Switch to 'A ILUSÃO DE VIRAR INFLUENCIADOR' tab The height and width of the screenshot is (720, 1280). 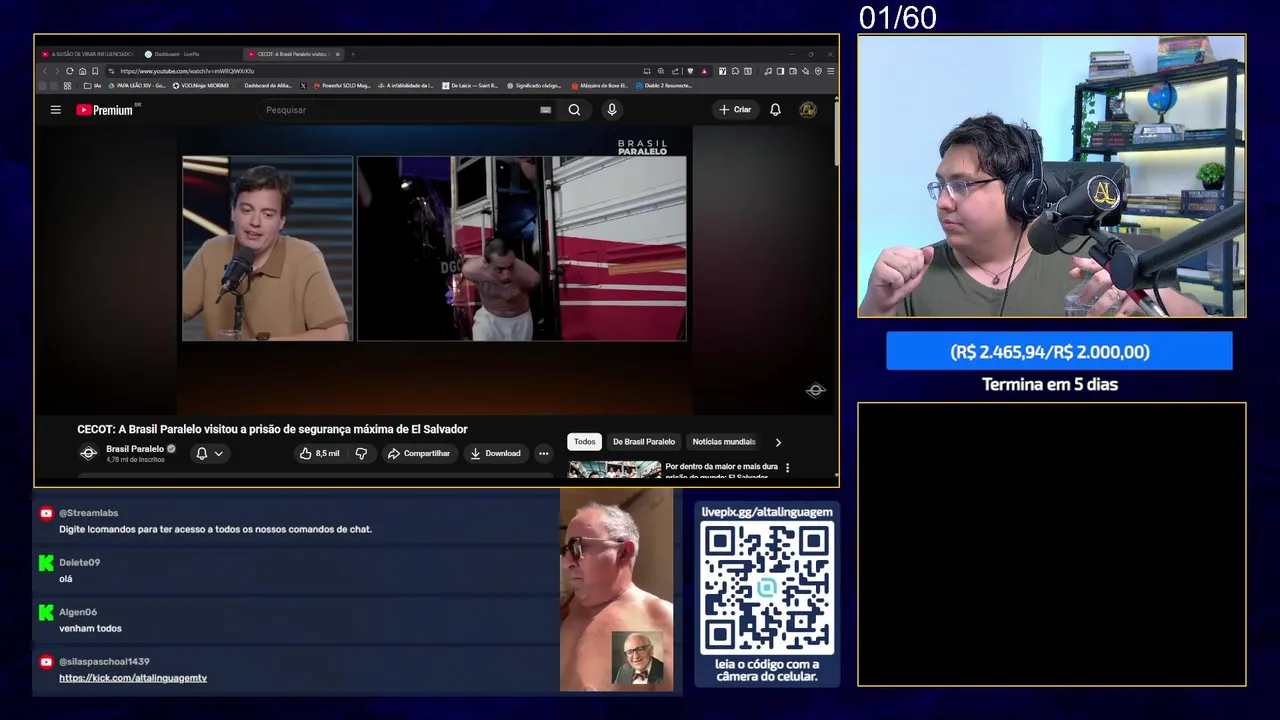pos(86,54)
